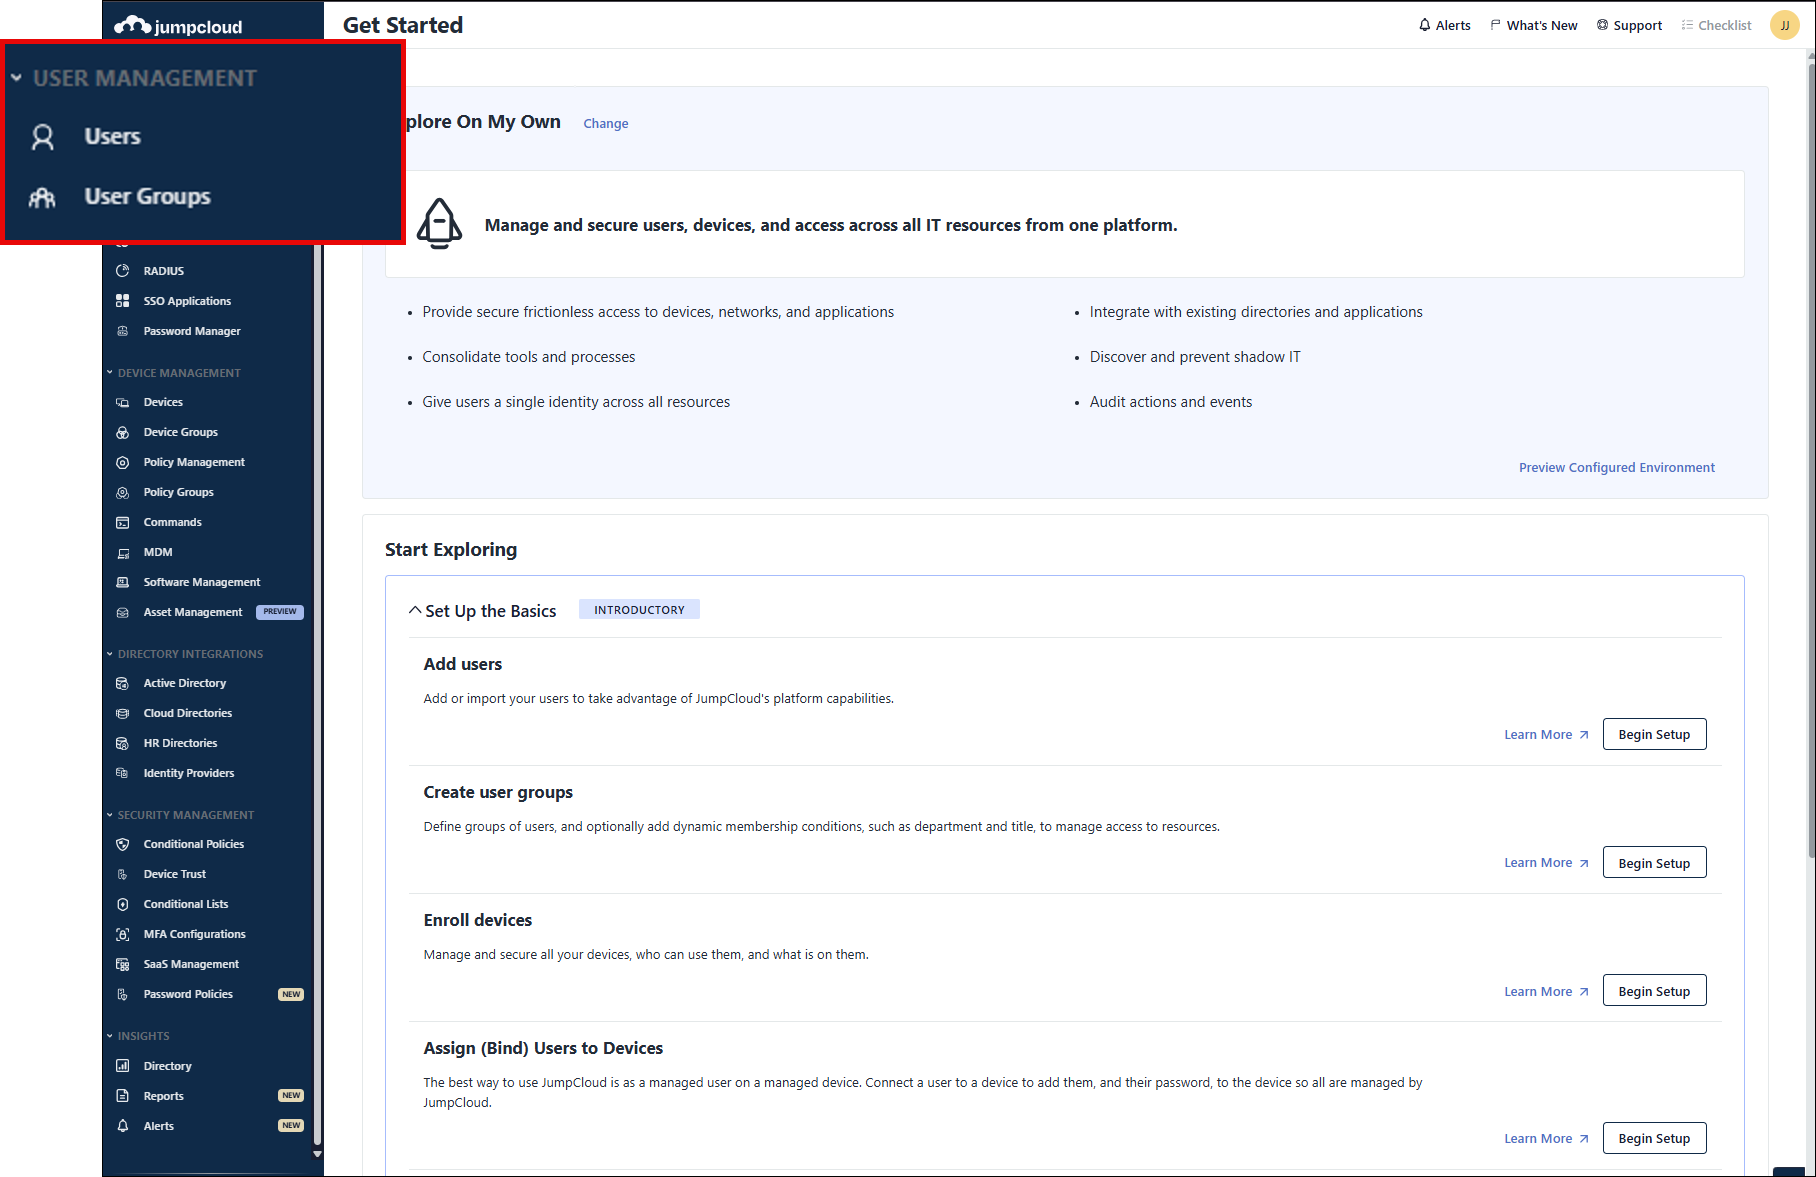1816x1177 pixels.
Task: Click the RADIUS sidebar icon
Action: click(123, 271)
